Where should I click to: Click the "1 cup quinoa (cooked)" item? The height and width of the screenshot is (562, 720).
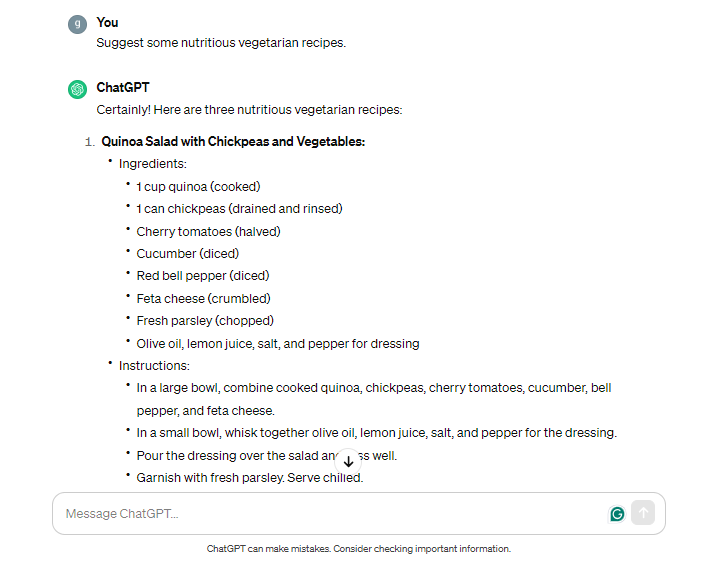pos(198,186)
